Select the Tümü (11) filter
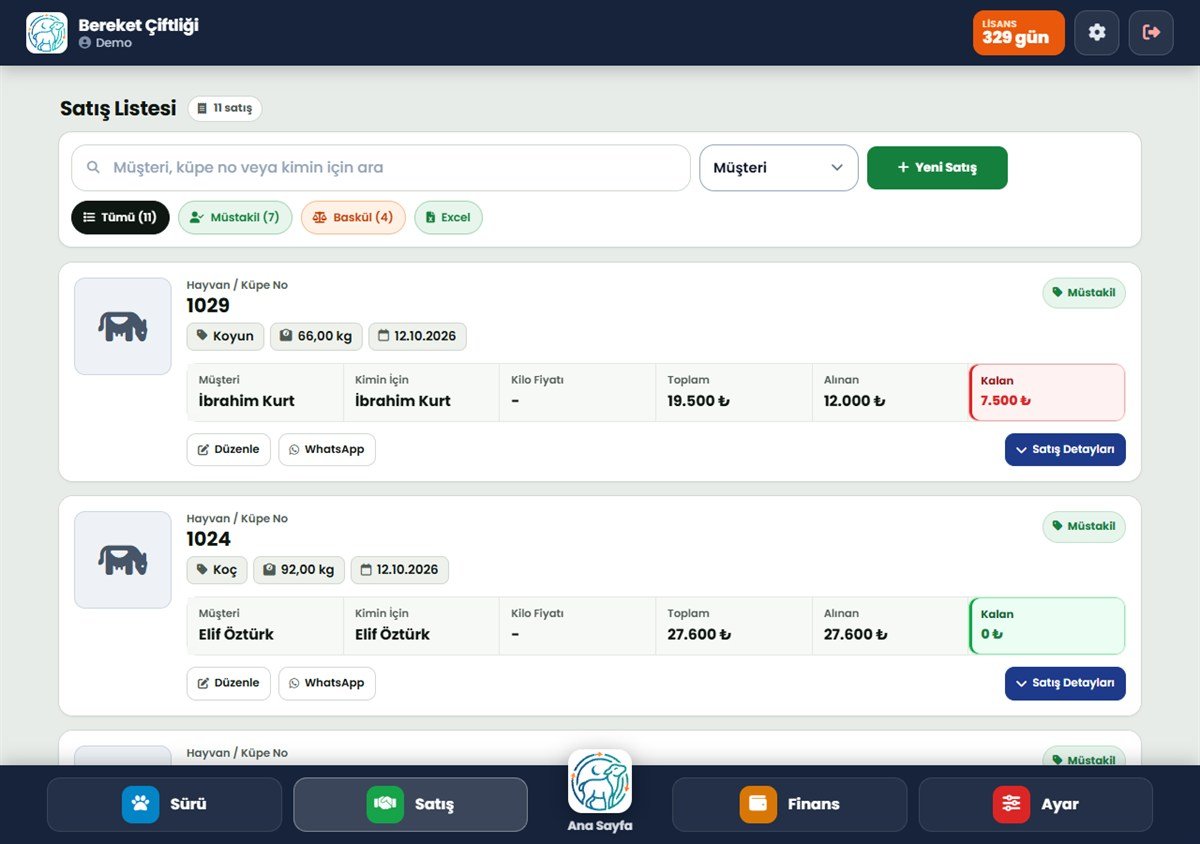Viewport: 1200px width, 844px height. 120,218
